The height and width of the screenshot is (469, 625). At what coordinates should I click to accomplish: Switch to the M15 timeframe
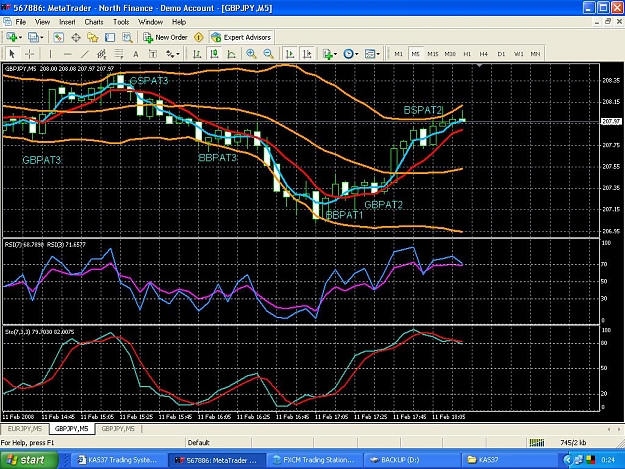point(432,54)
